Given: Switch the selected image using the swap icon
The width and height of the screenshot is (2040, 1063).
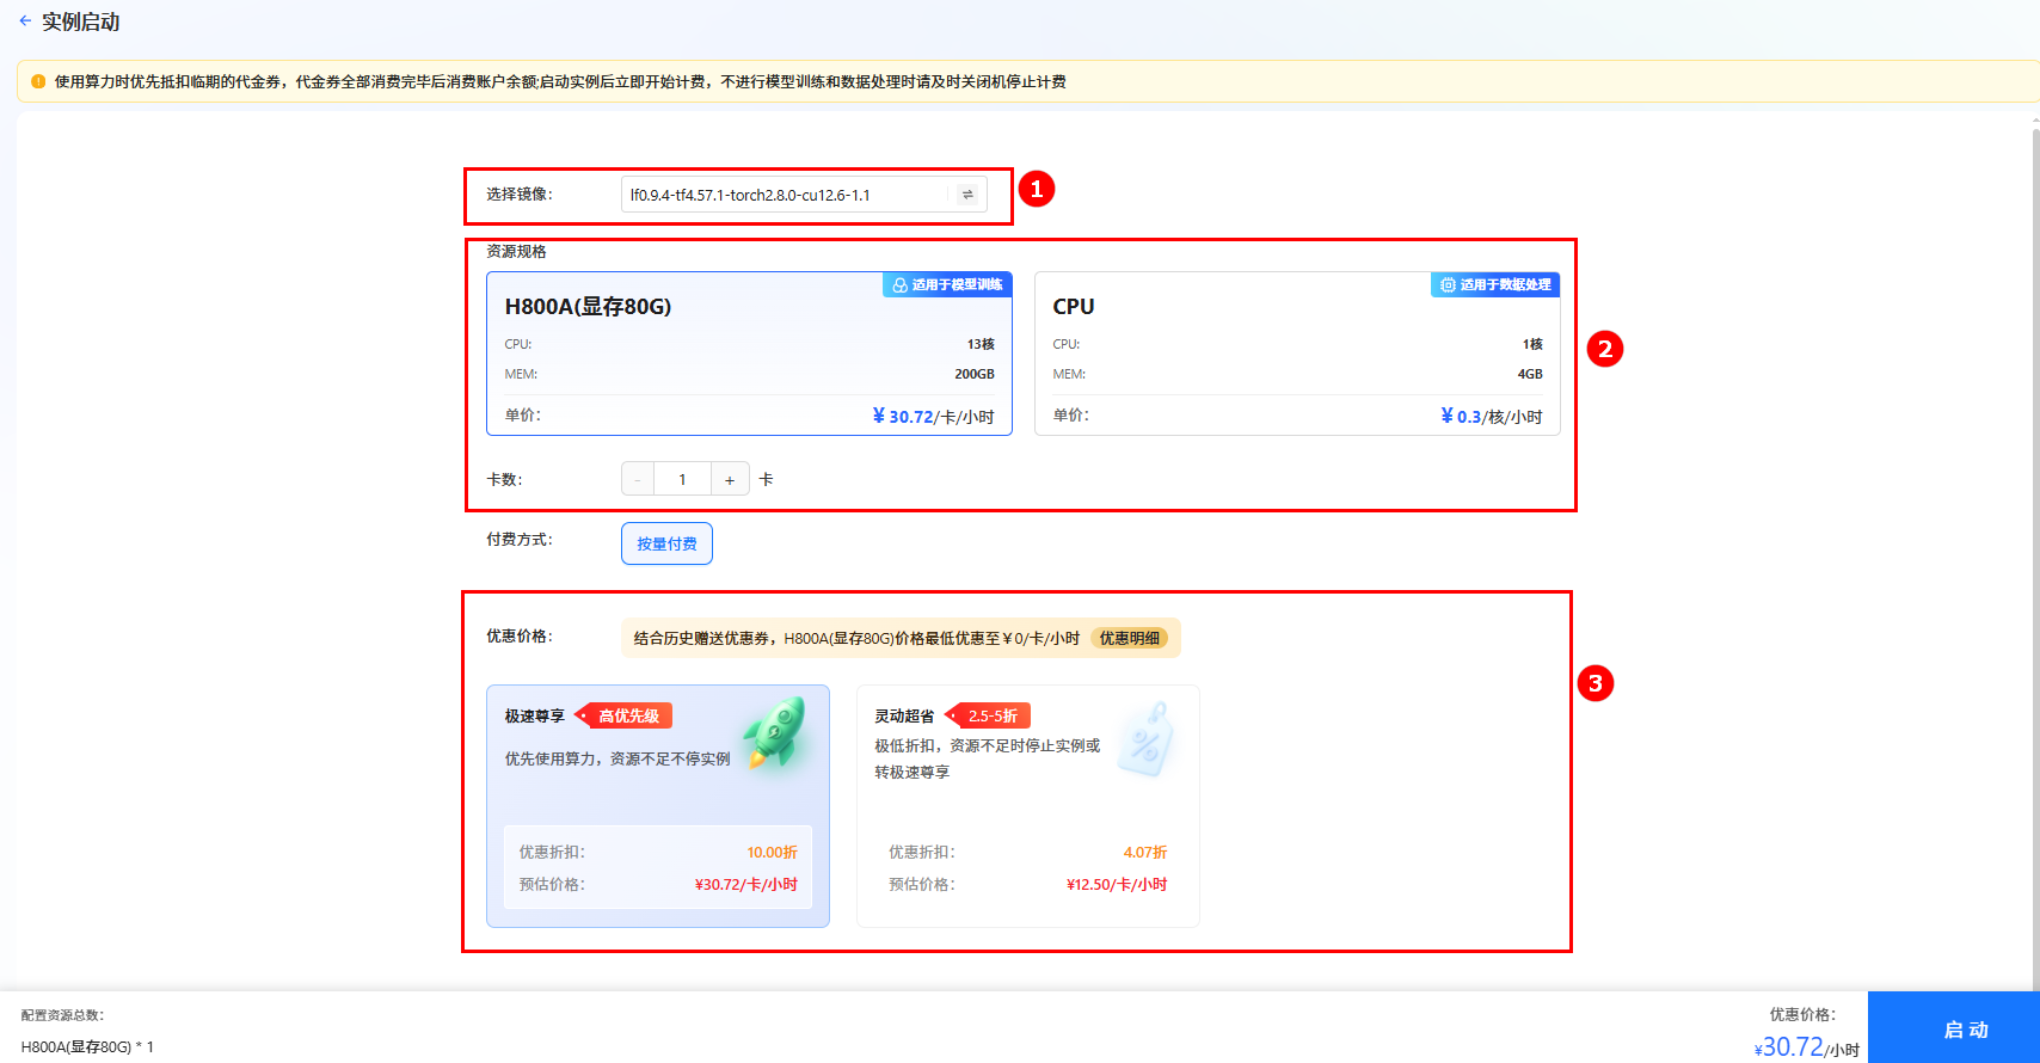Looking at the screenshot, I should pos(966,194).
